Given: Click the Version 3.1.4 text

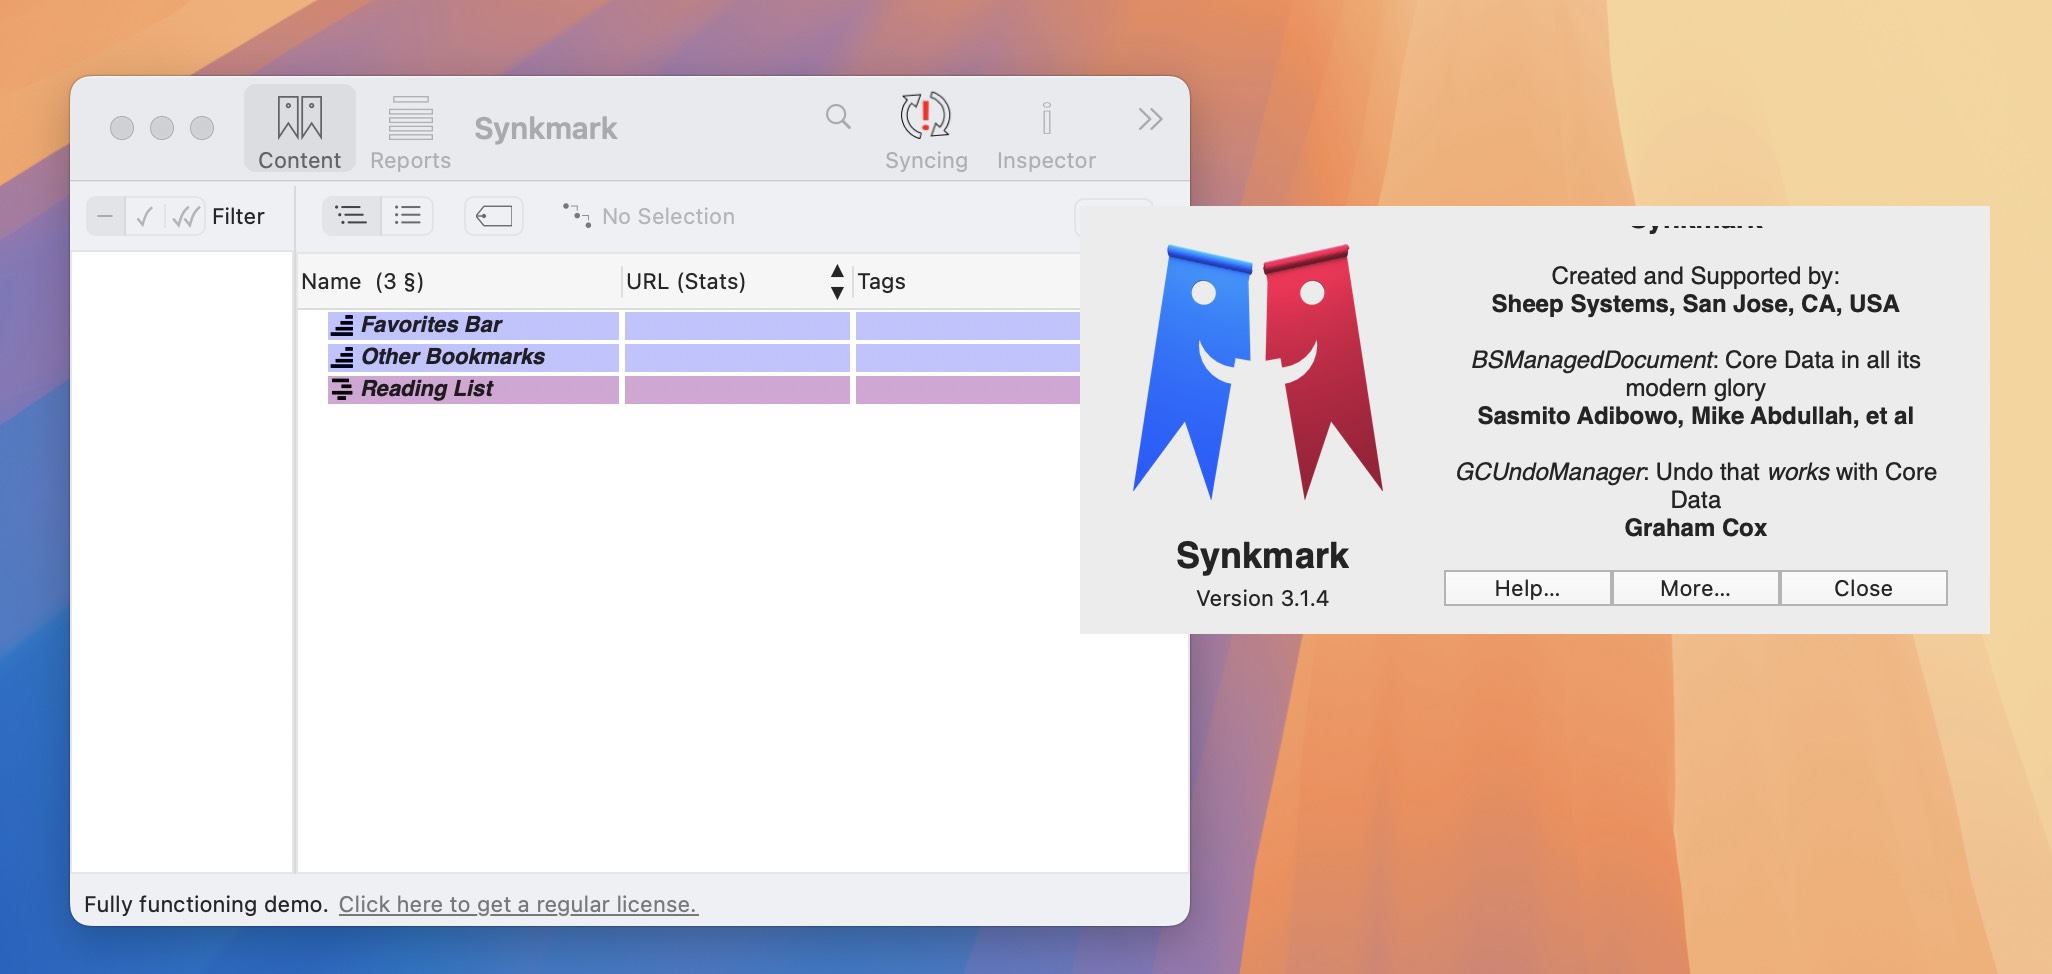Looking at the screenshot, I should coord(1262,598).
